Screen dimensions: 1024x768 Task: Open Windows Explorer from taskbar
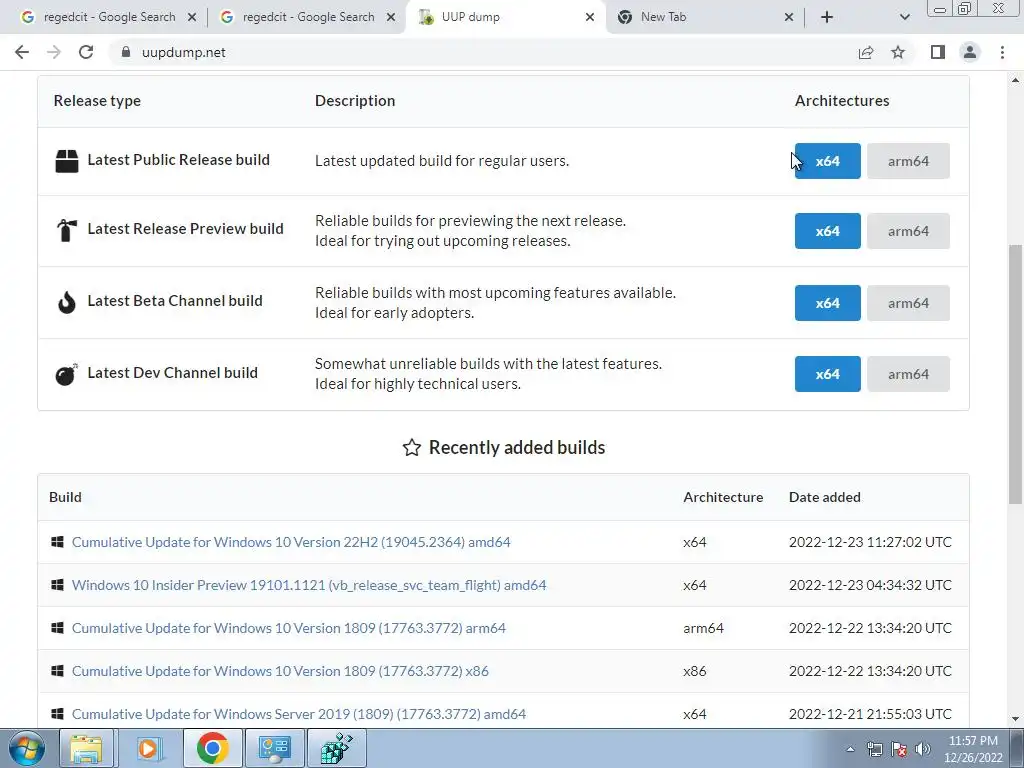point(86,748)
